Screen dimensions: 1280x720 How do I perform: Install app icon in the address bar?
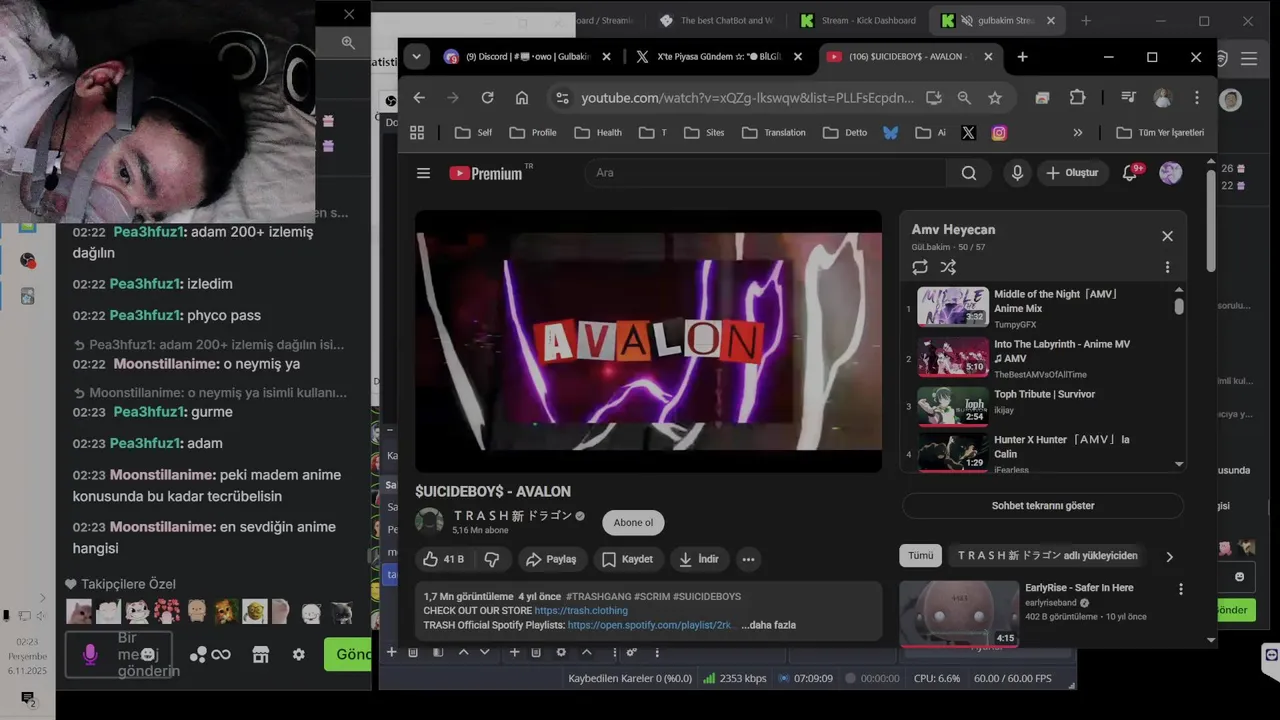tap(934, 98)
